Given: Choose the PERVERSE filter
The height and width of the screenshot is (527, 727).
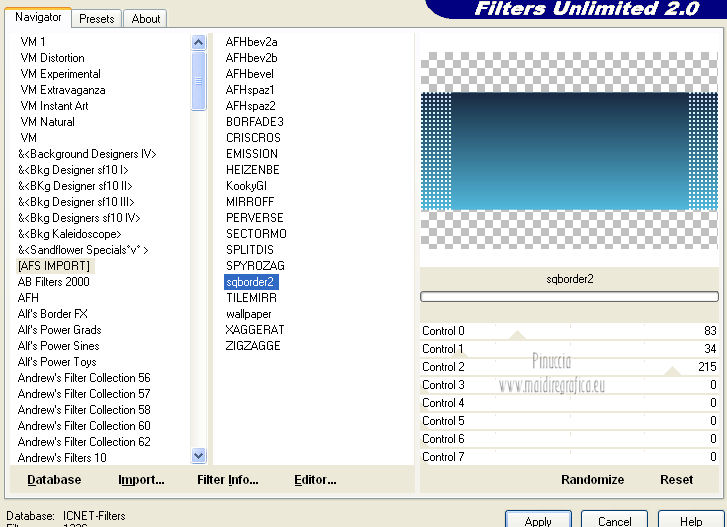Looking at the screenshot, I should click(x=255, y=218).
